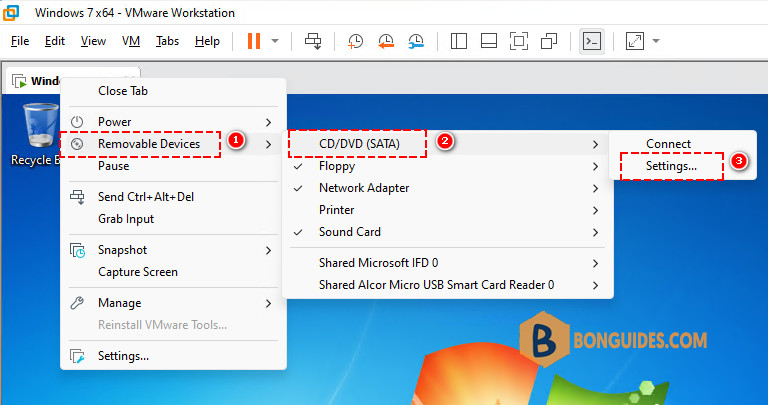
Task: Expand the Network Adapter submenu arrow
Action: (595, 189)
